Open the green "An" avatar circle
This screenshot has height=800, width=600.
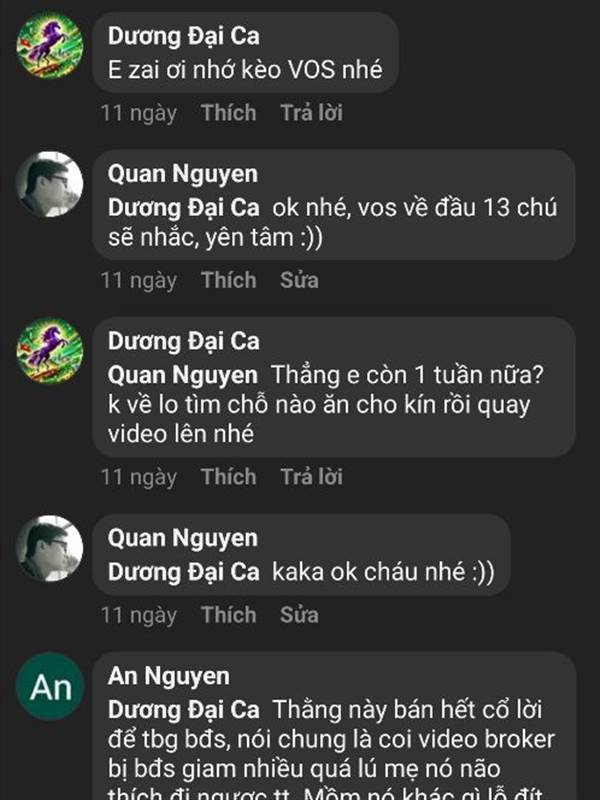click(x=50, y=686)
